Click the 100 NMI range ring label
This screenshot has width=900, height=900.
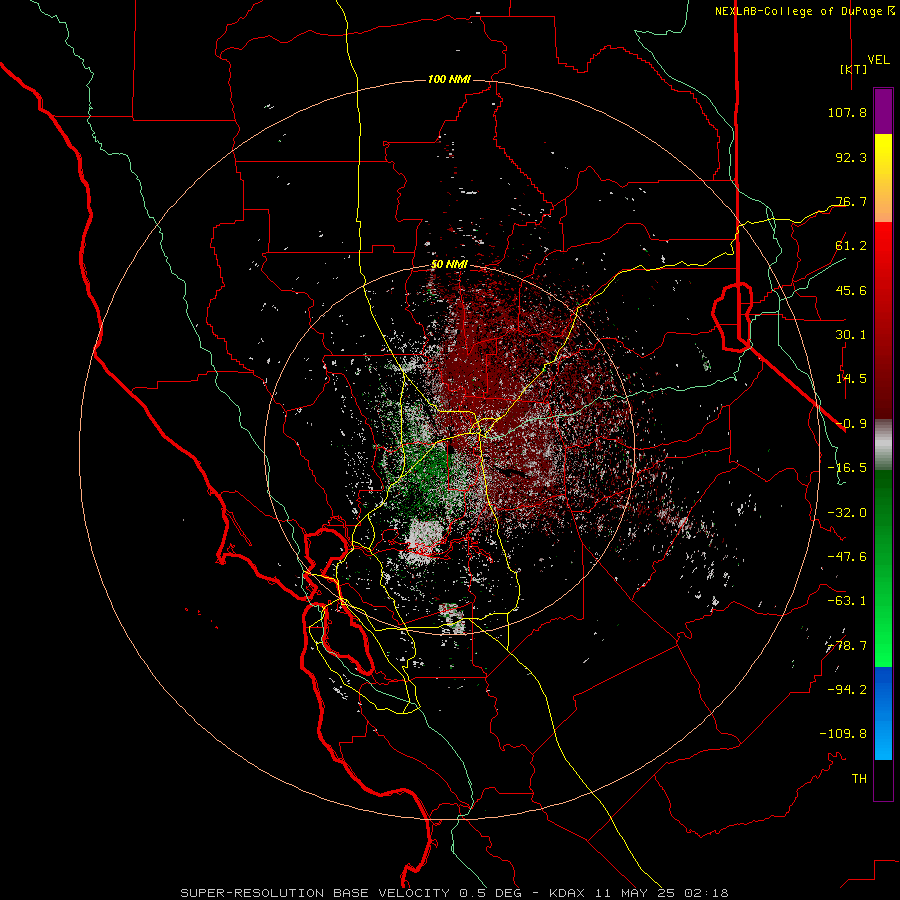tap(449, 79)
